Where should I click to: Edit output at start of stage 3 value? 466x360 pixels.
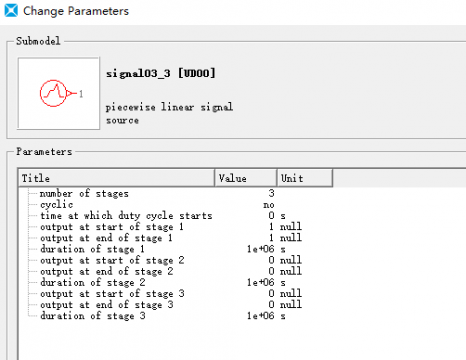[271, 294]
